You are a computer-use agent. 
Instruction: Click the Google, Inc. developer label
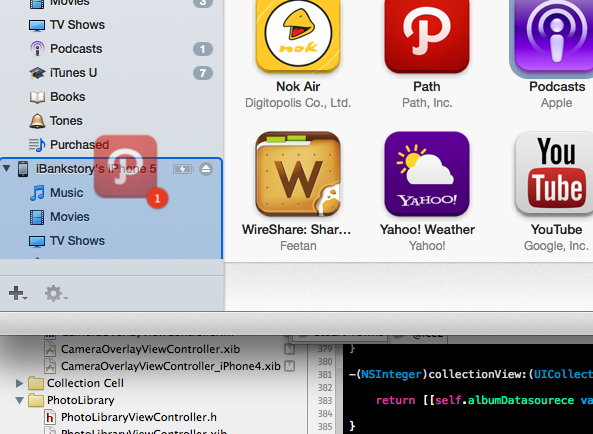556,246
